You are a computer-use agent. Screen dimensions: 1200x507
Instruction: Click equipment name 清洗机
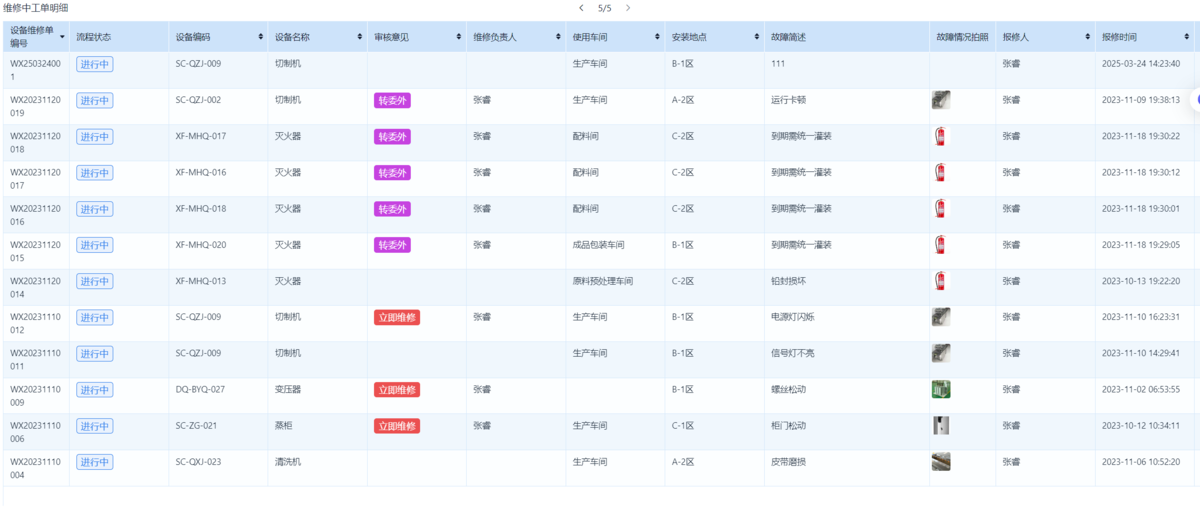tap(288, 462)
